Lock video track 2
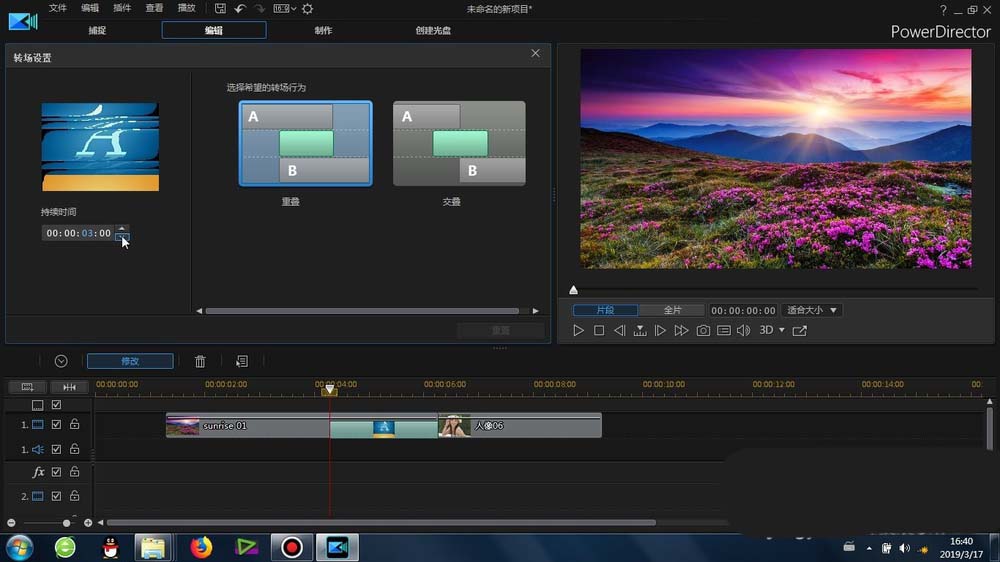Viewport: 1000px width, 562px height. click(x=75, y=496)
